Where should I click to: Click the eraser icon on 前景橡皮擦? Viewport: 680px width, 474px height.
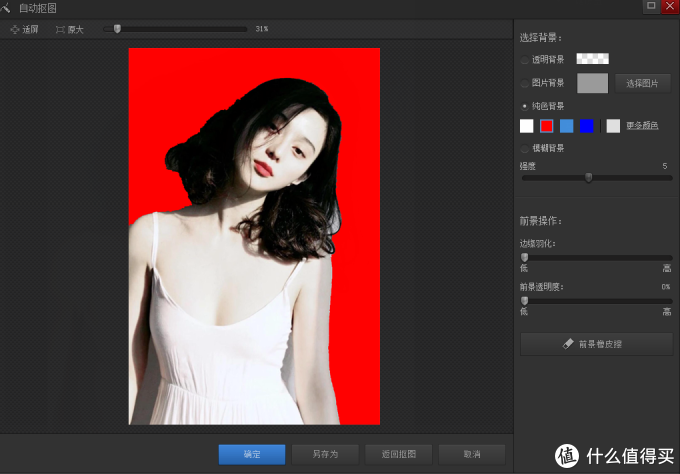click(x=569, y=344)
